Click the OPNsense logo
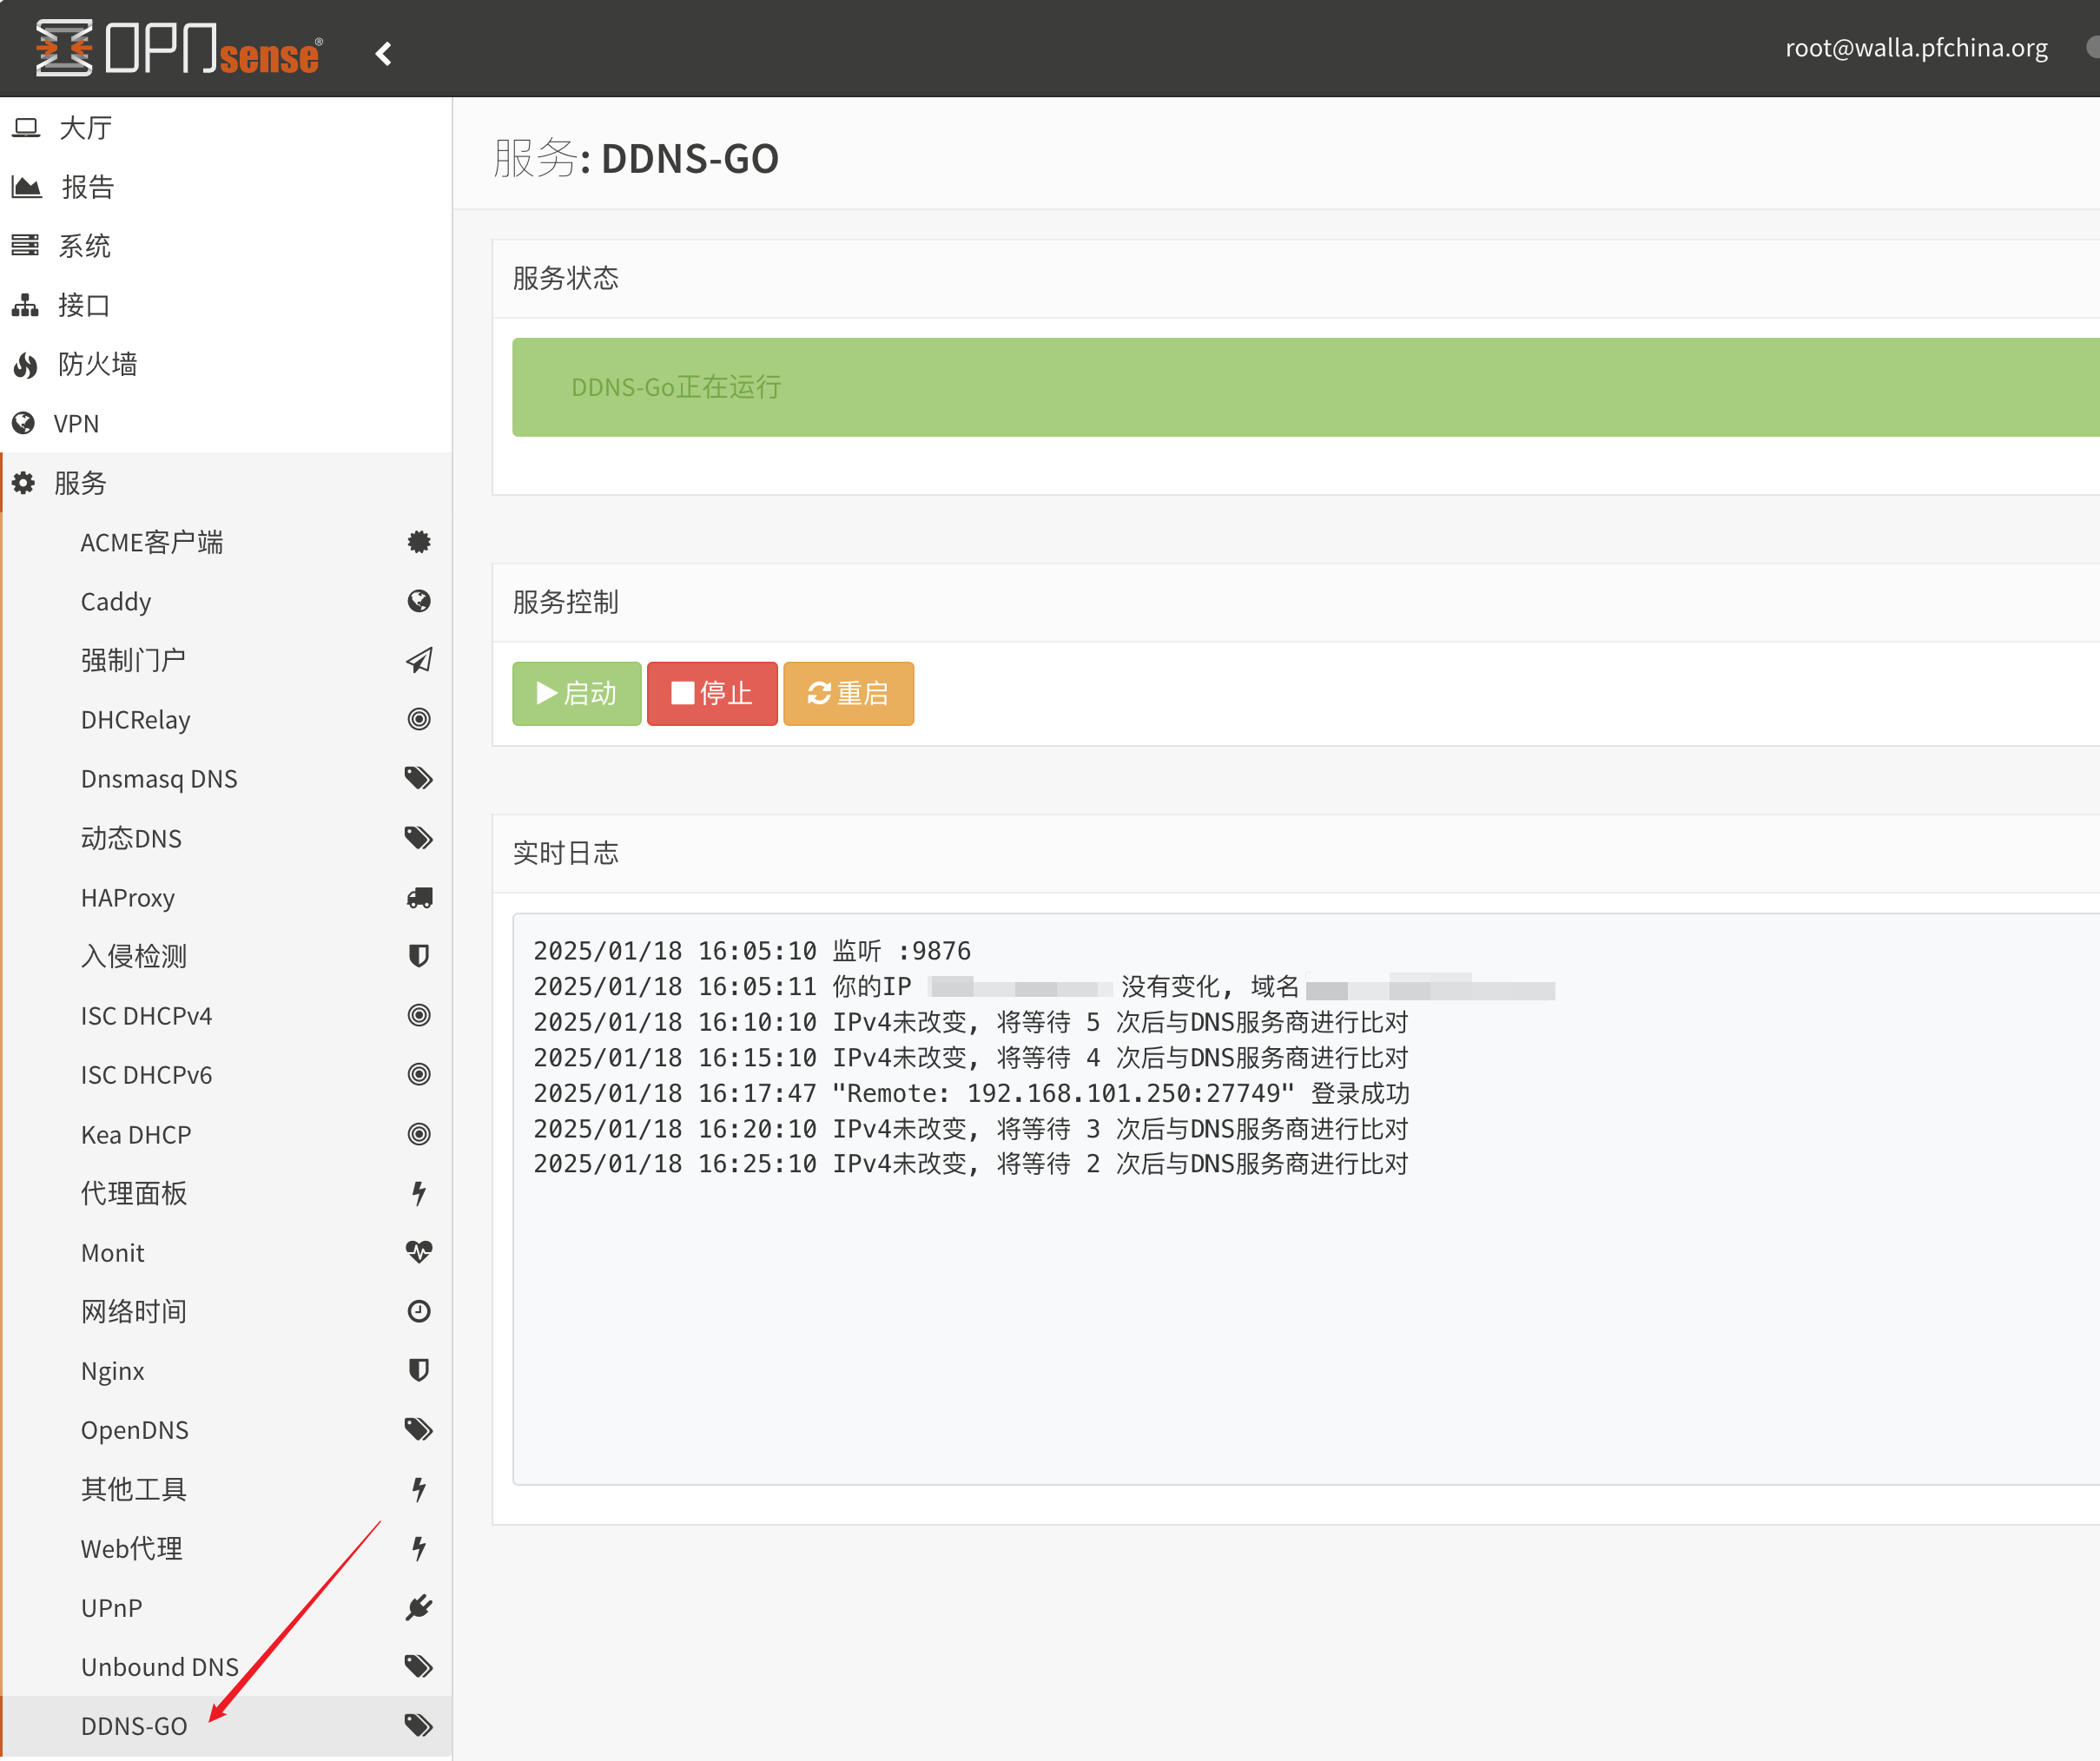This screenshot has width=2100, height=1761. 178,48
